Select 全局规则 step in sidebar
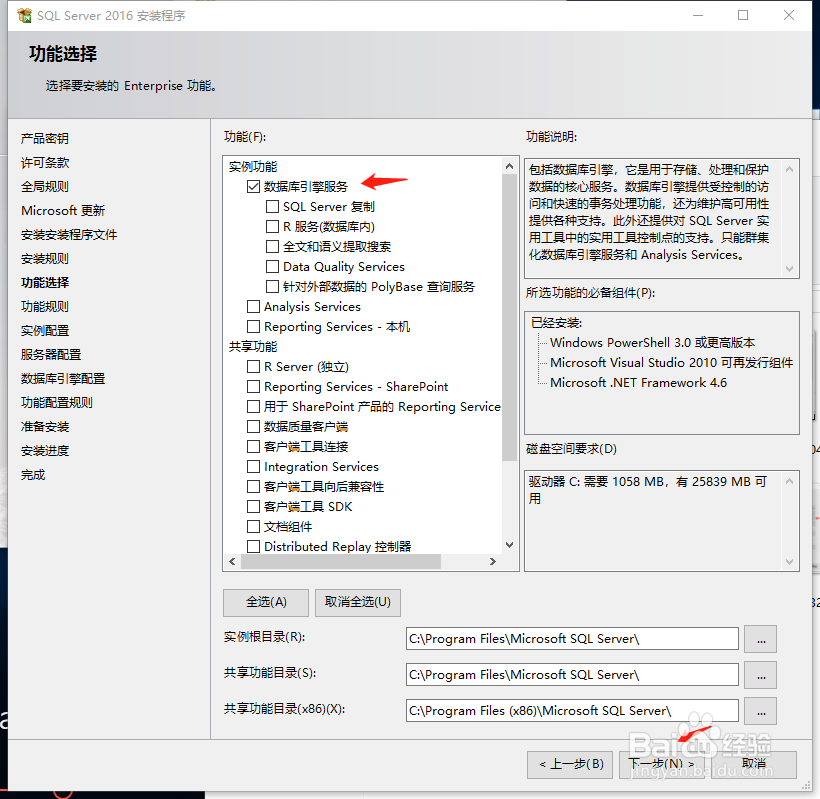820x799 pixels. [x=45, y=187]
